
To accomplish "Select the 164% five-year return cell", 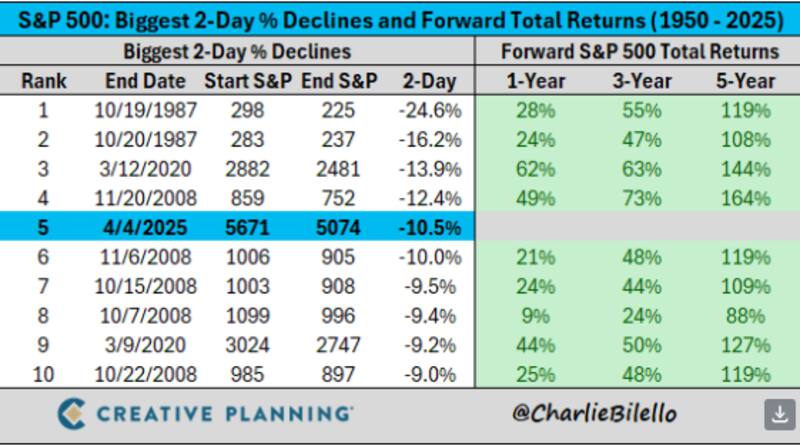I will [x=743, y=197].
